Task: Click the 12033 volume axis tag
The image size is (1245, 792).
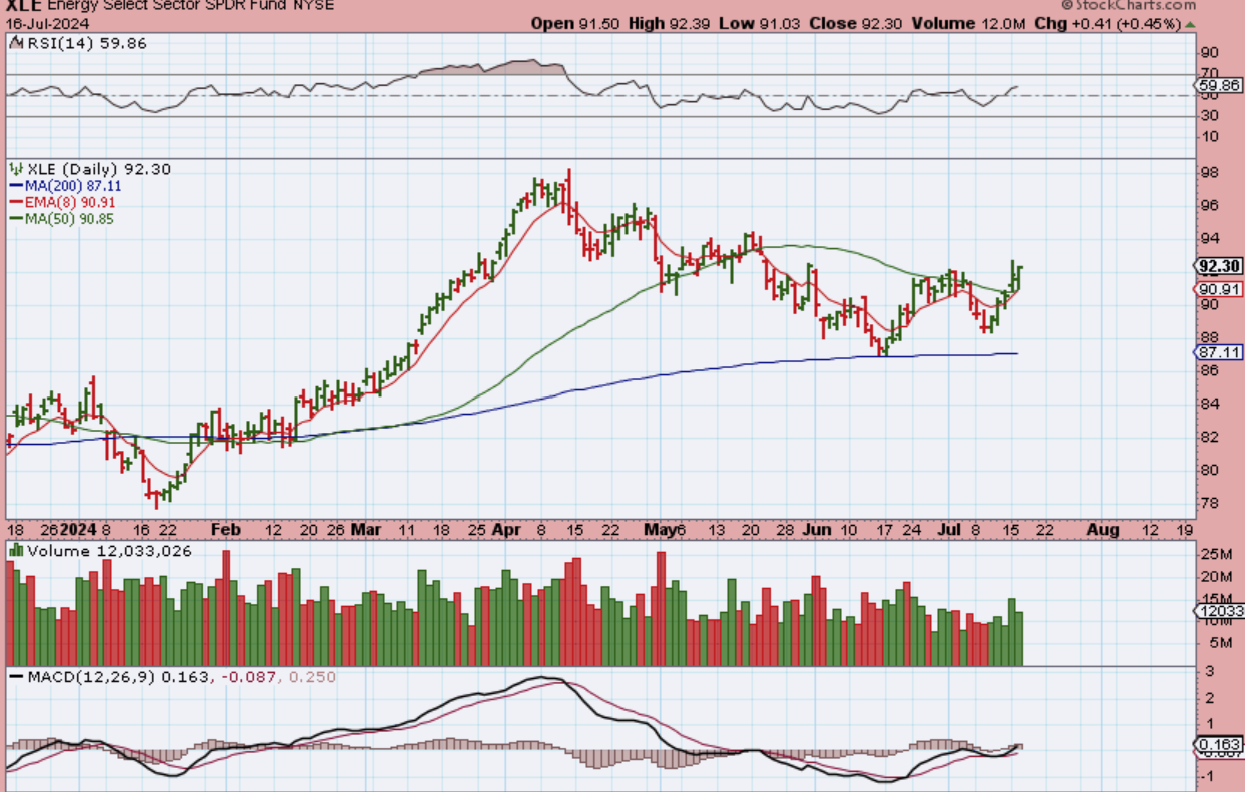Action: (x=1220, y=611)
